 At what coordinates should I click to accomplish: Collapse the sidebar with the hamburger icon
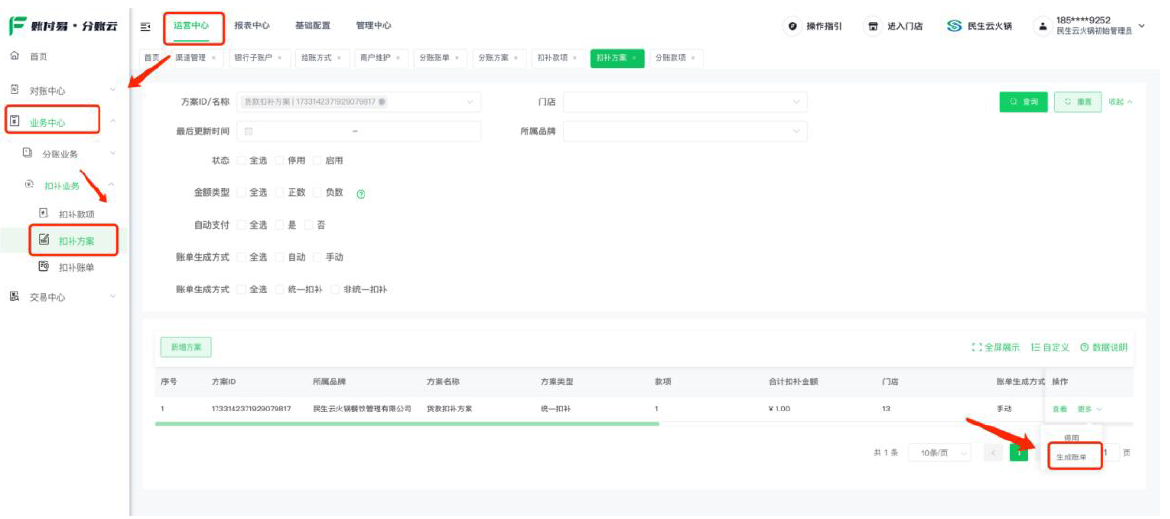[x=146, y=26]
